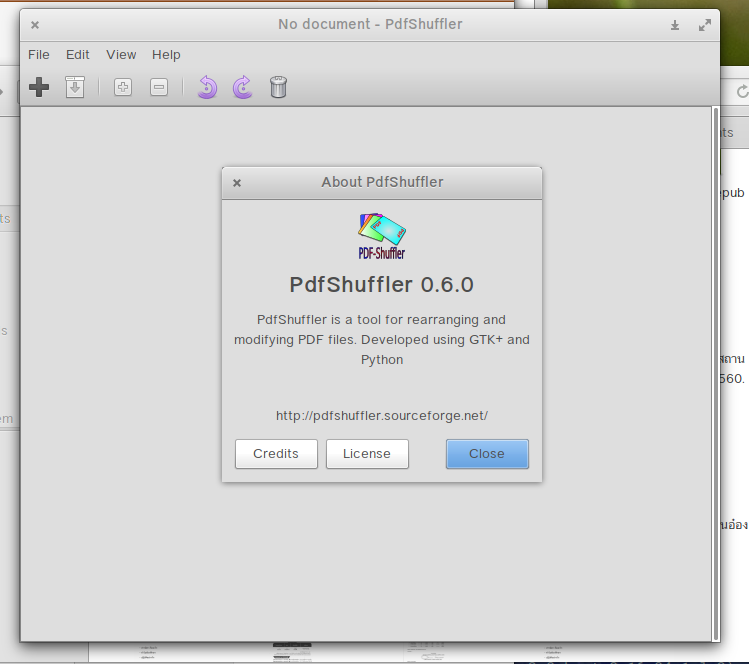Screen dimensions: 749x664
Task: Click the PDF-Shuffler logo image
Action: click(x=382, y=236)
